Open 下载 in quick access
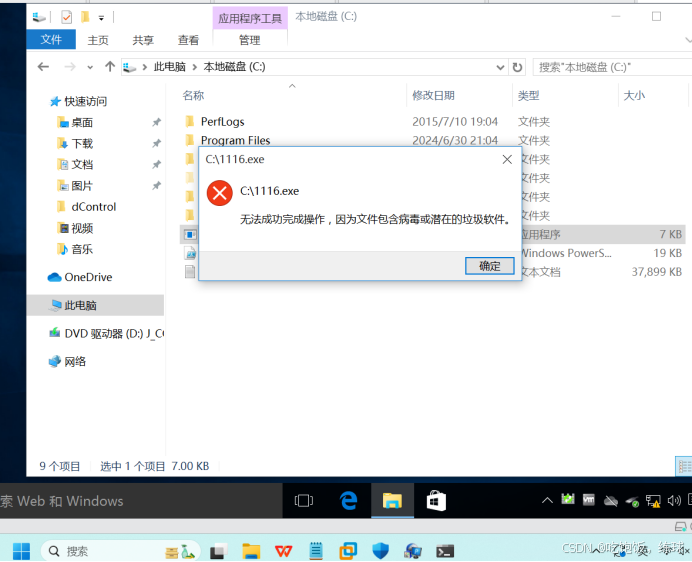 click(82, 143)
